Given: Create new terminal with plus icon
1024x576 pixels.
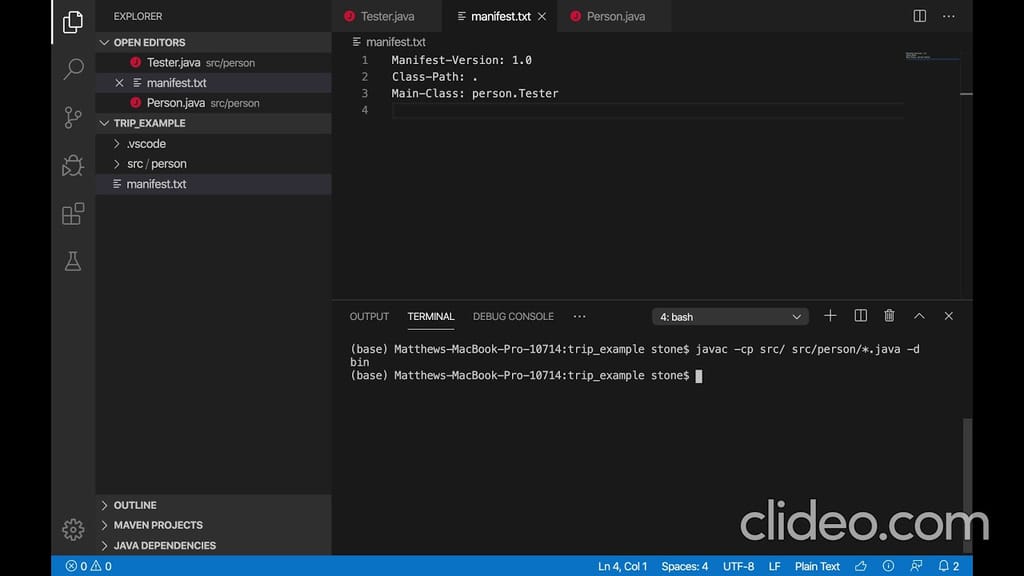Looking at the screenshot, I should pyautogui.click(x=830, y=316).
